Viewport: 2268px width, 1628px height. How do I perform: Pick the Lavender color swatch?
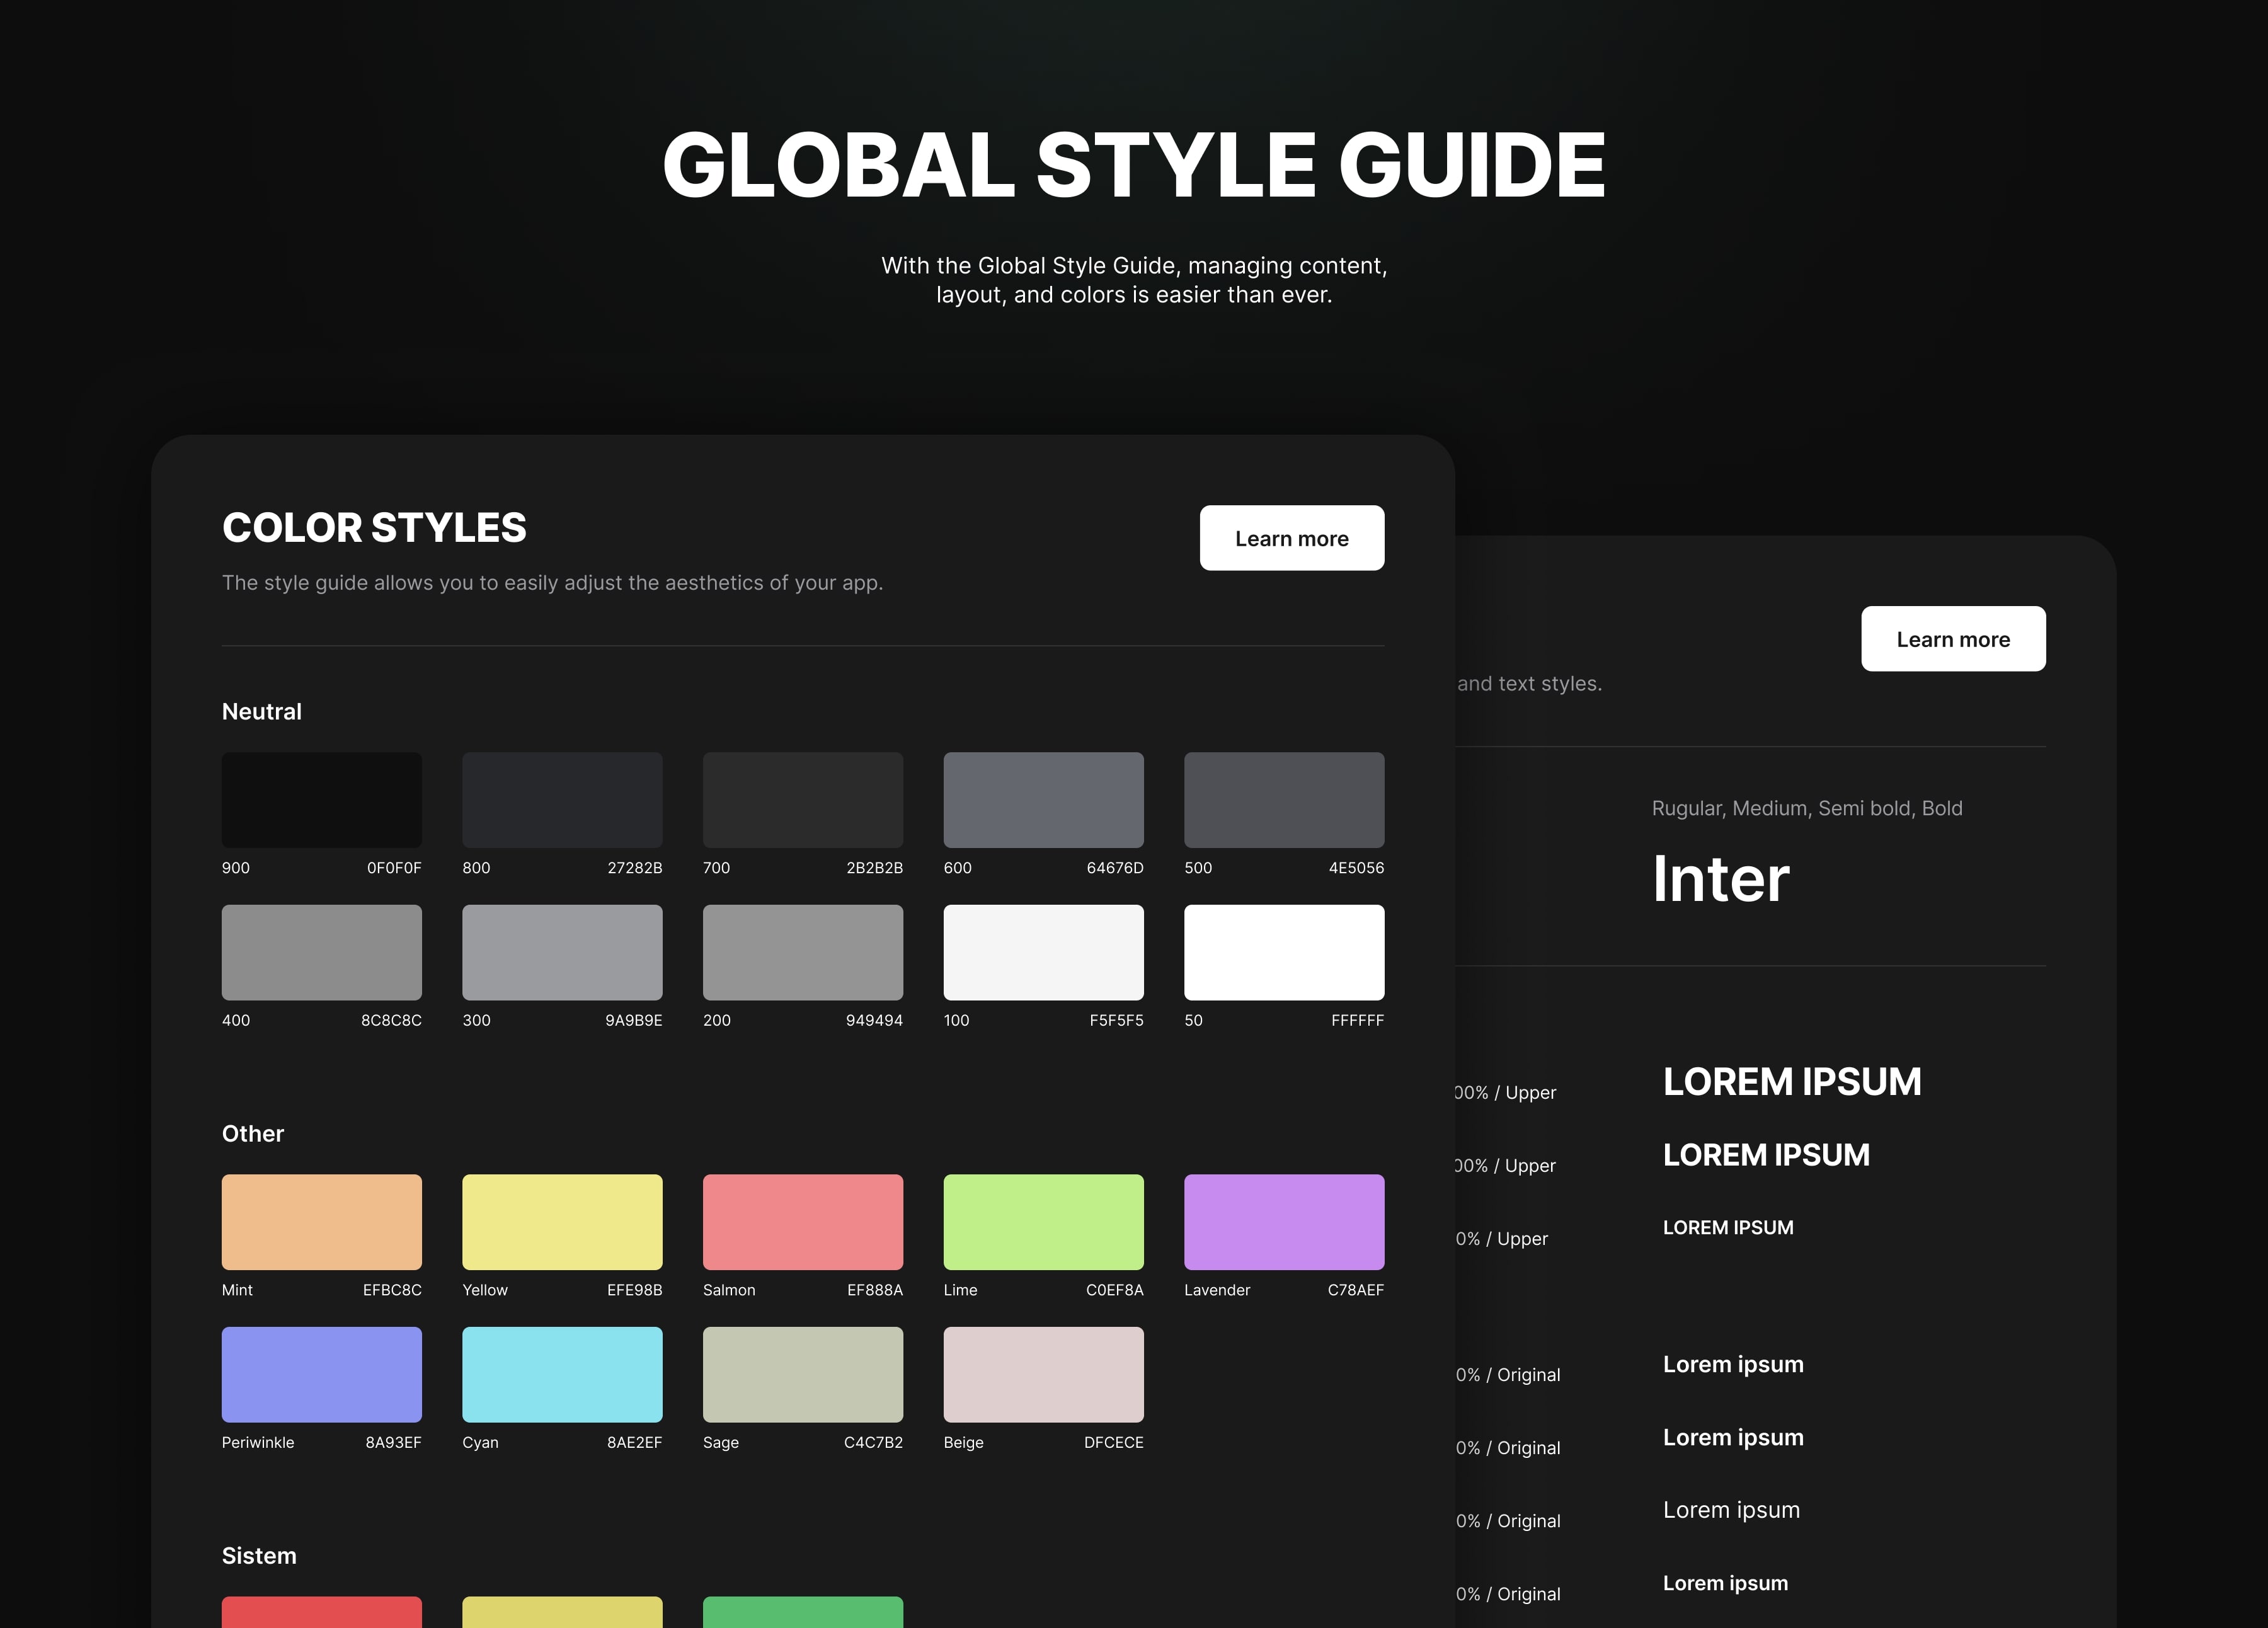pyautogui.click(x=1283, y=1222)
